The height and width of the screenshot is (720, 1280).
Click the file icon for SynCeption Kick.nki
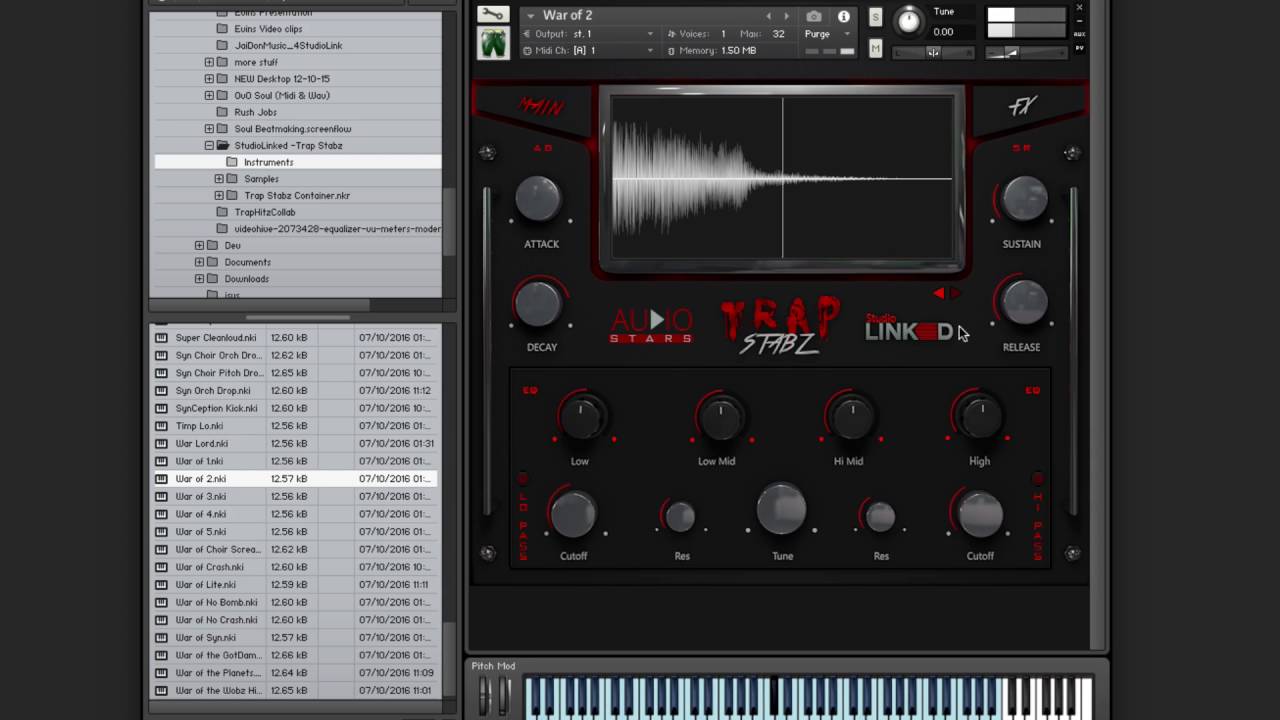(x=161, y=408)
